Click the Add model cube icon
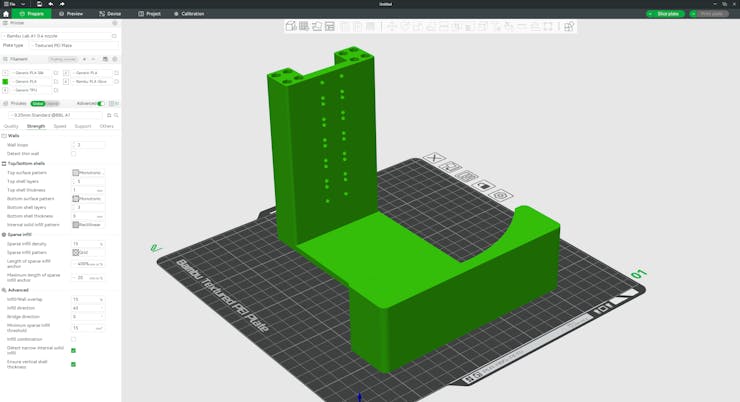This screenshot has width=740, height=402. coord(291,26)
